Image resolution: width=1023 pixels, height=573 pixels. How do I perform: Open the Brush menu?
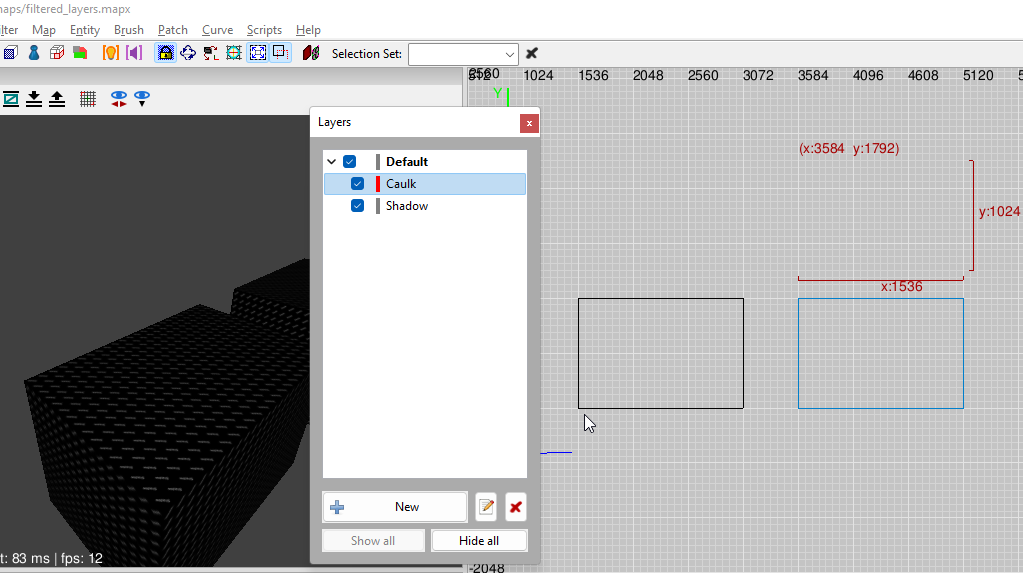tap(128, 30)
